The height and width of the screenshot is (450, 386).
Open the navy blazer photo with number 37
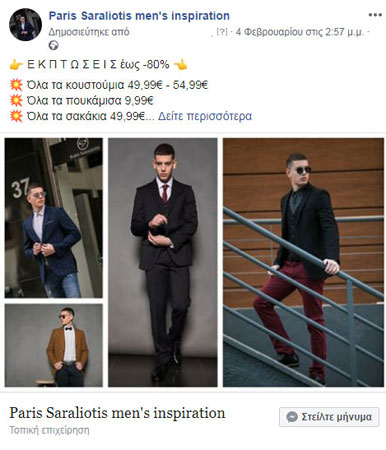54,218
